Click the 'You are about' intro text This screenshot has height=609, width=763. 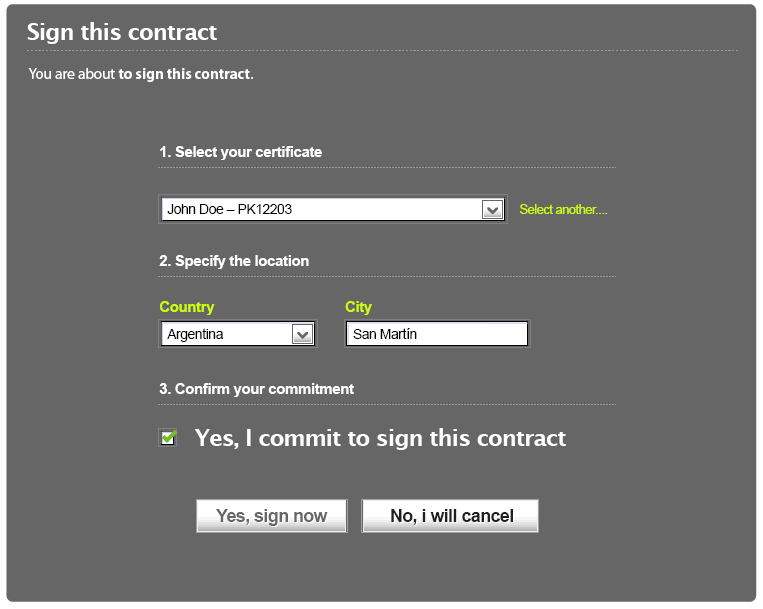[72, 74]
